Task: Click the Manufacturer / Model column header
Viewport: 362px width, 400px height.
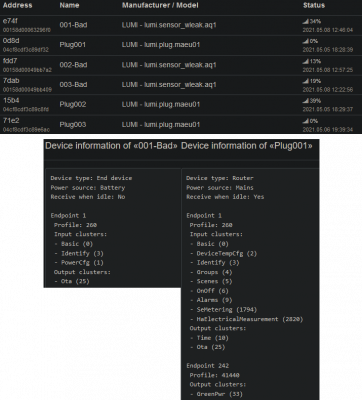Action: click(x=160, y=5)
